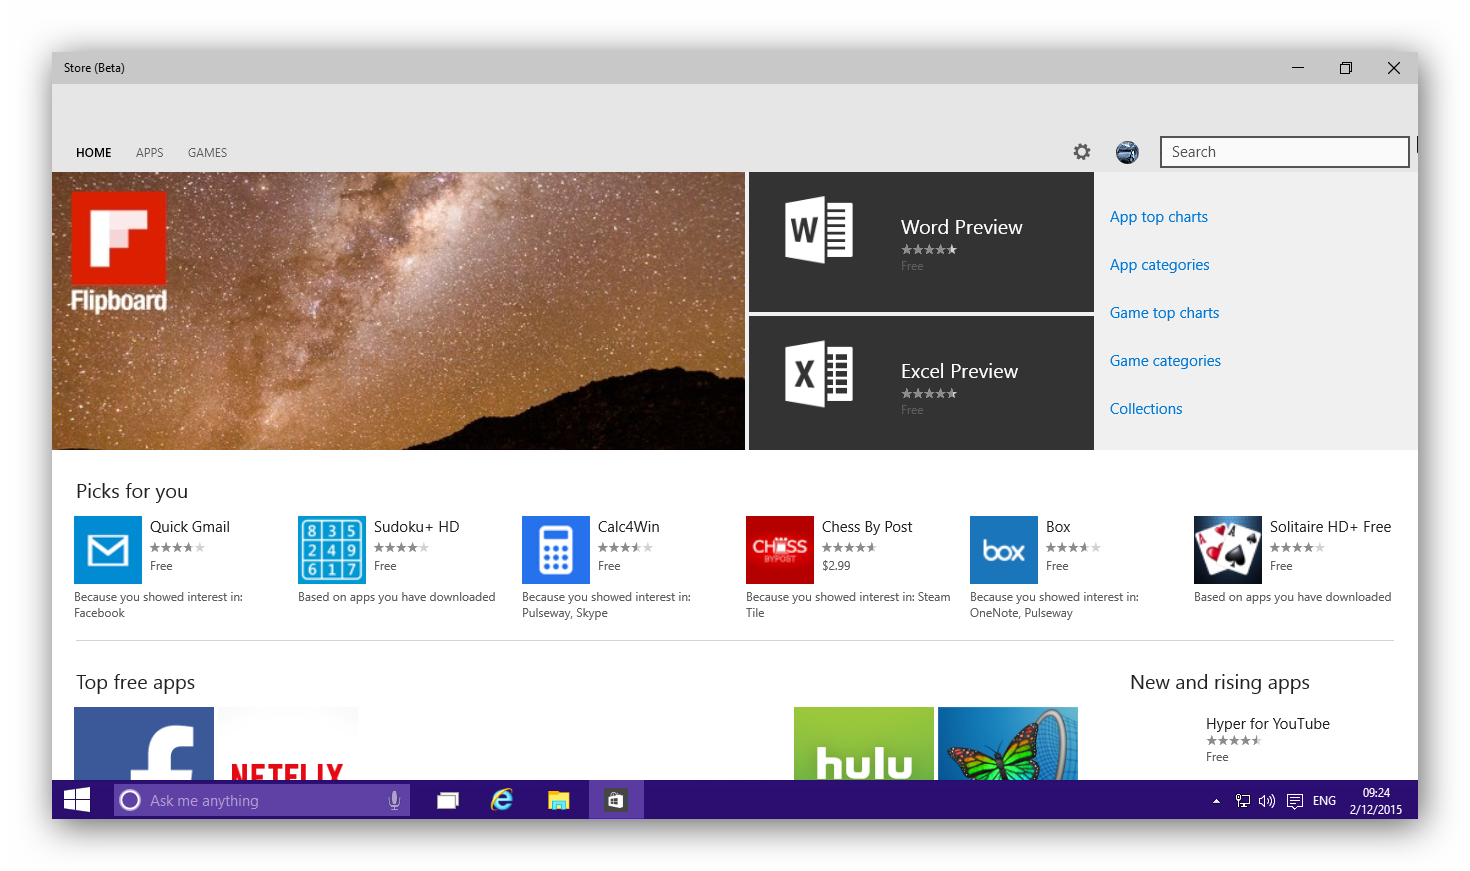Go to the HOME tab
Image resolution: width=1470 pixels, height=871 pixels.
[94, 153]
